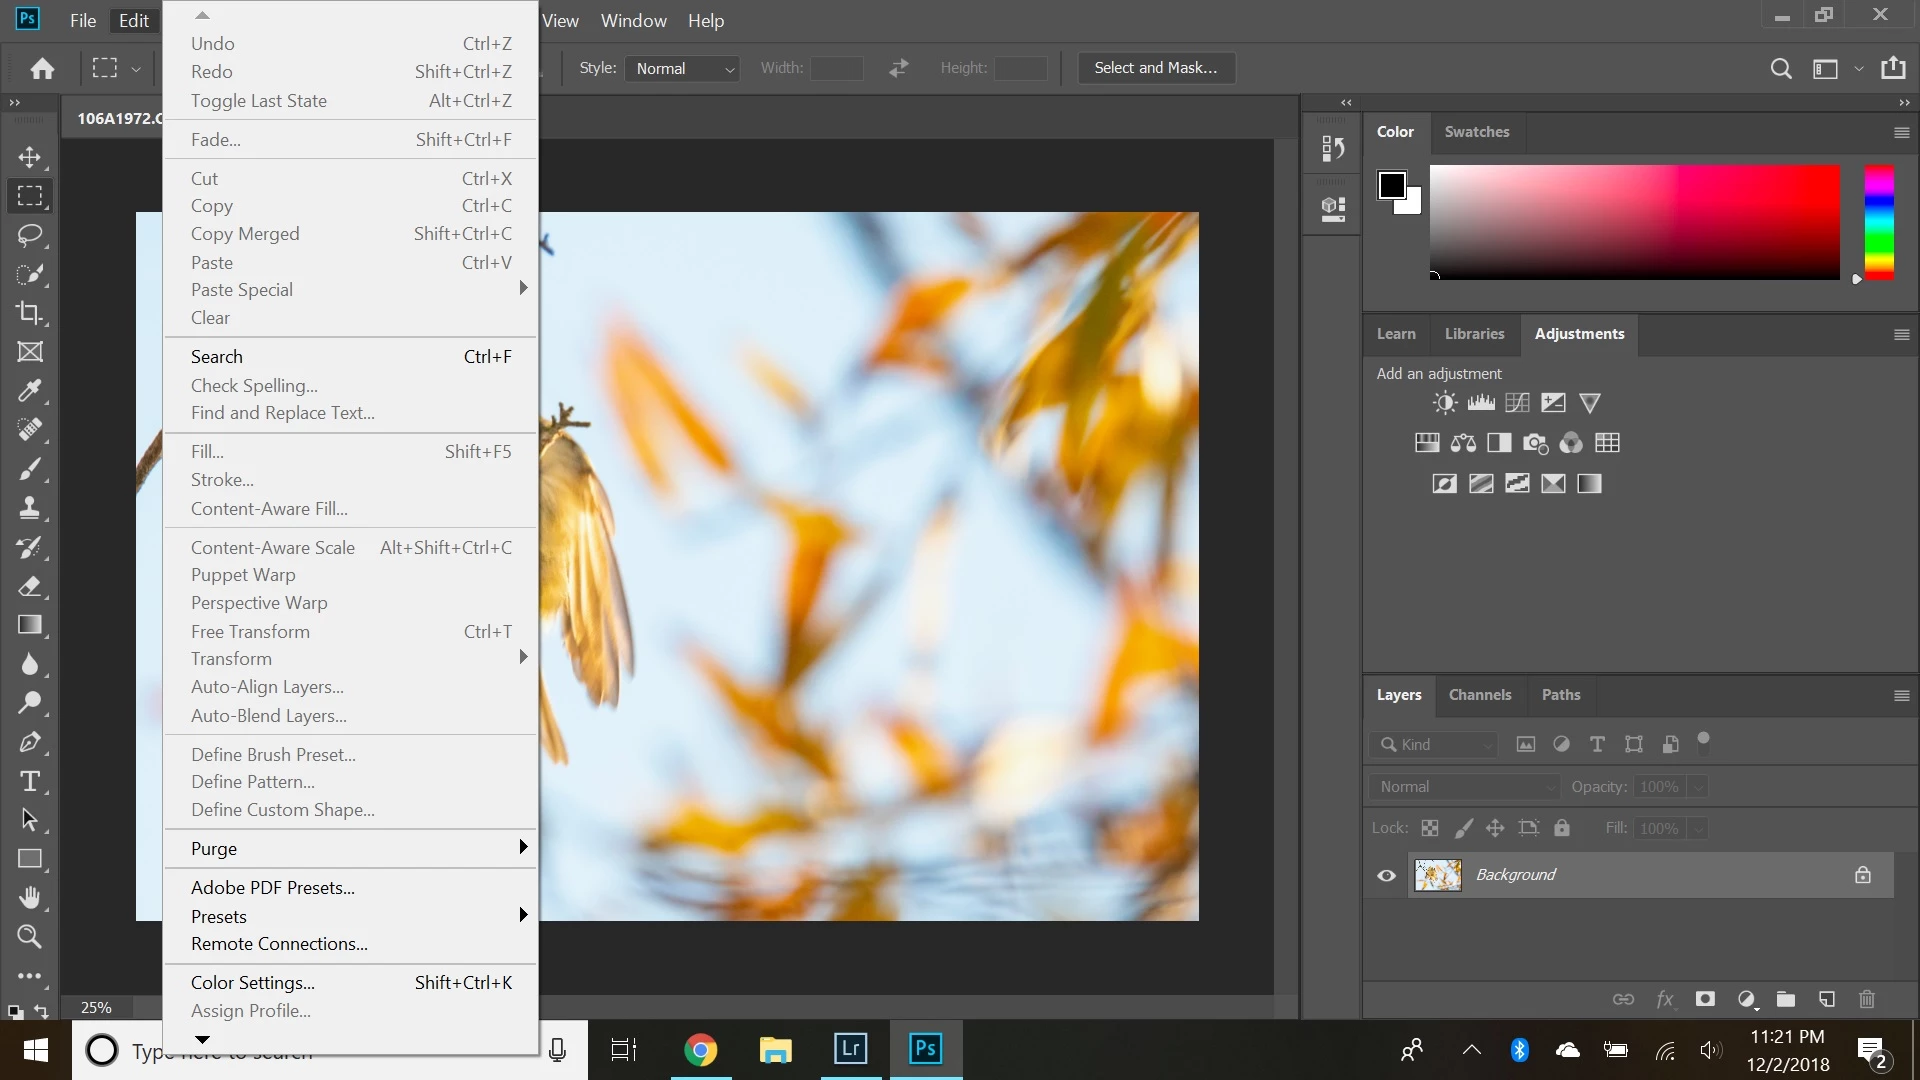This screenshot has height=1080, width=1920.
Task: Click the foreground color swatch
Action: pyautogui.click(x=1391, y=185)
